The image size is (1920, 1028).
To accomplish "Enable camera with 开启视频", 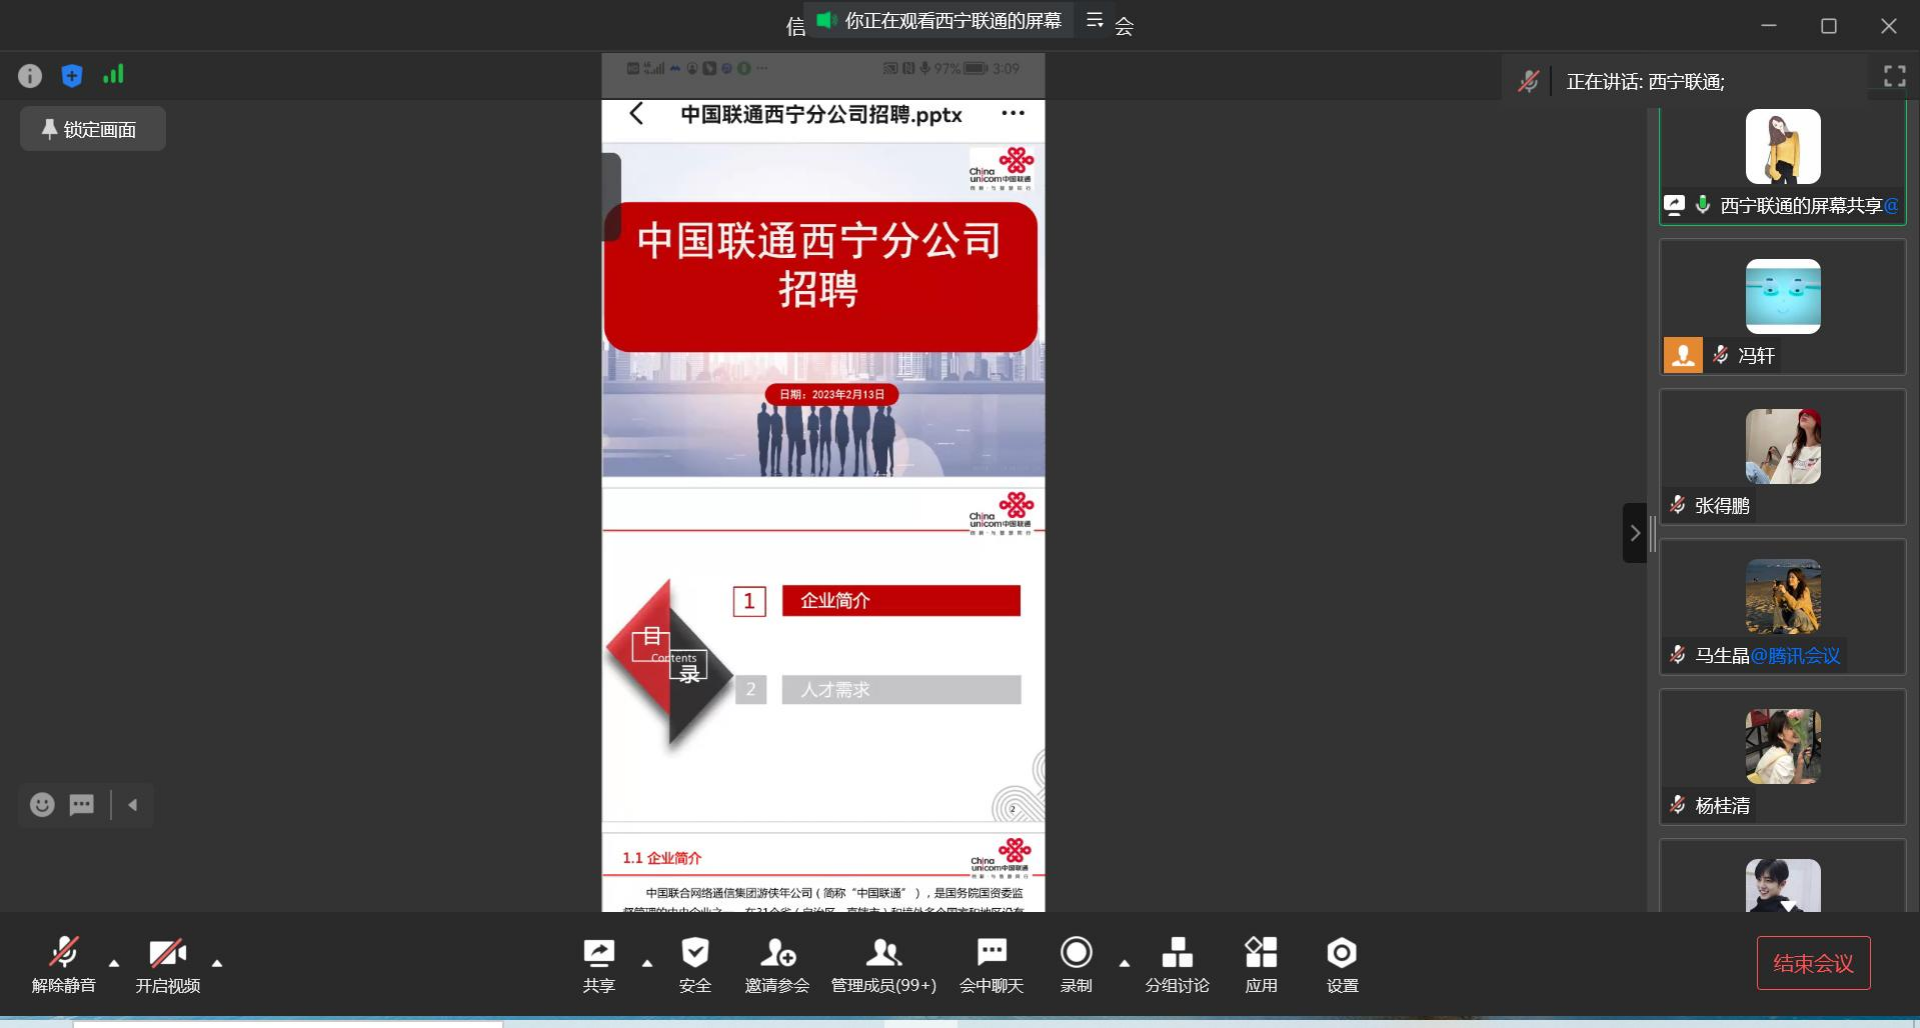I will [168, 963].
